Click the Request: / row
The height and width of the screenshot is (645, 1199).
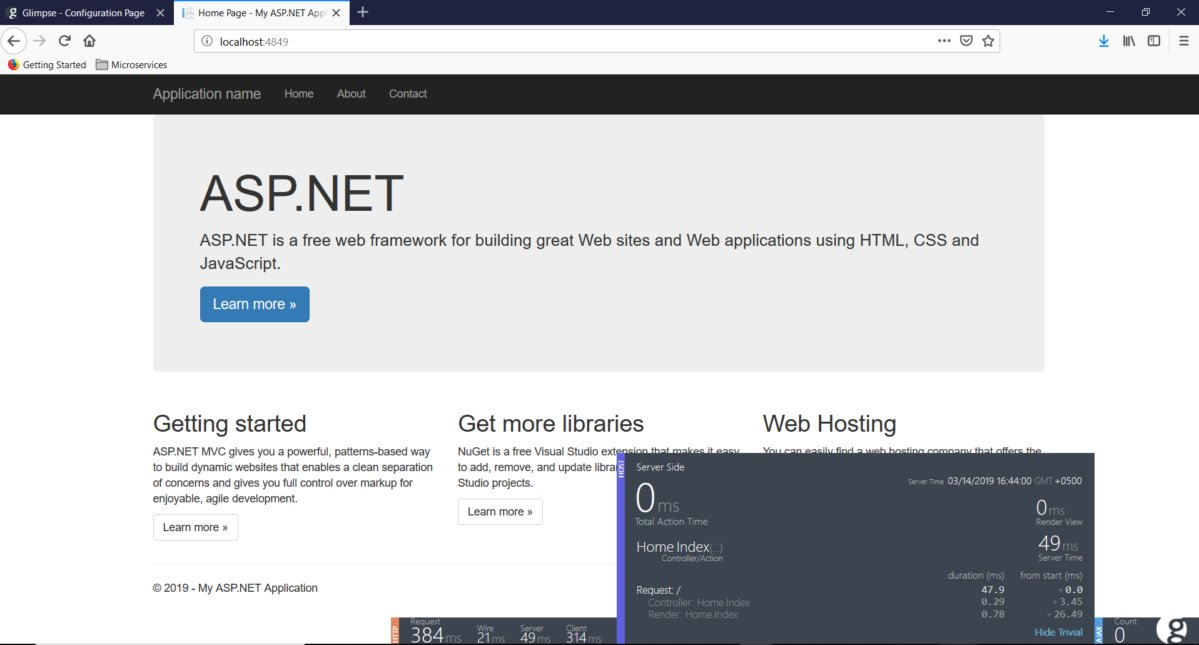tap(658, 590)
